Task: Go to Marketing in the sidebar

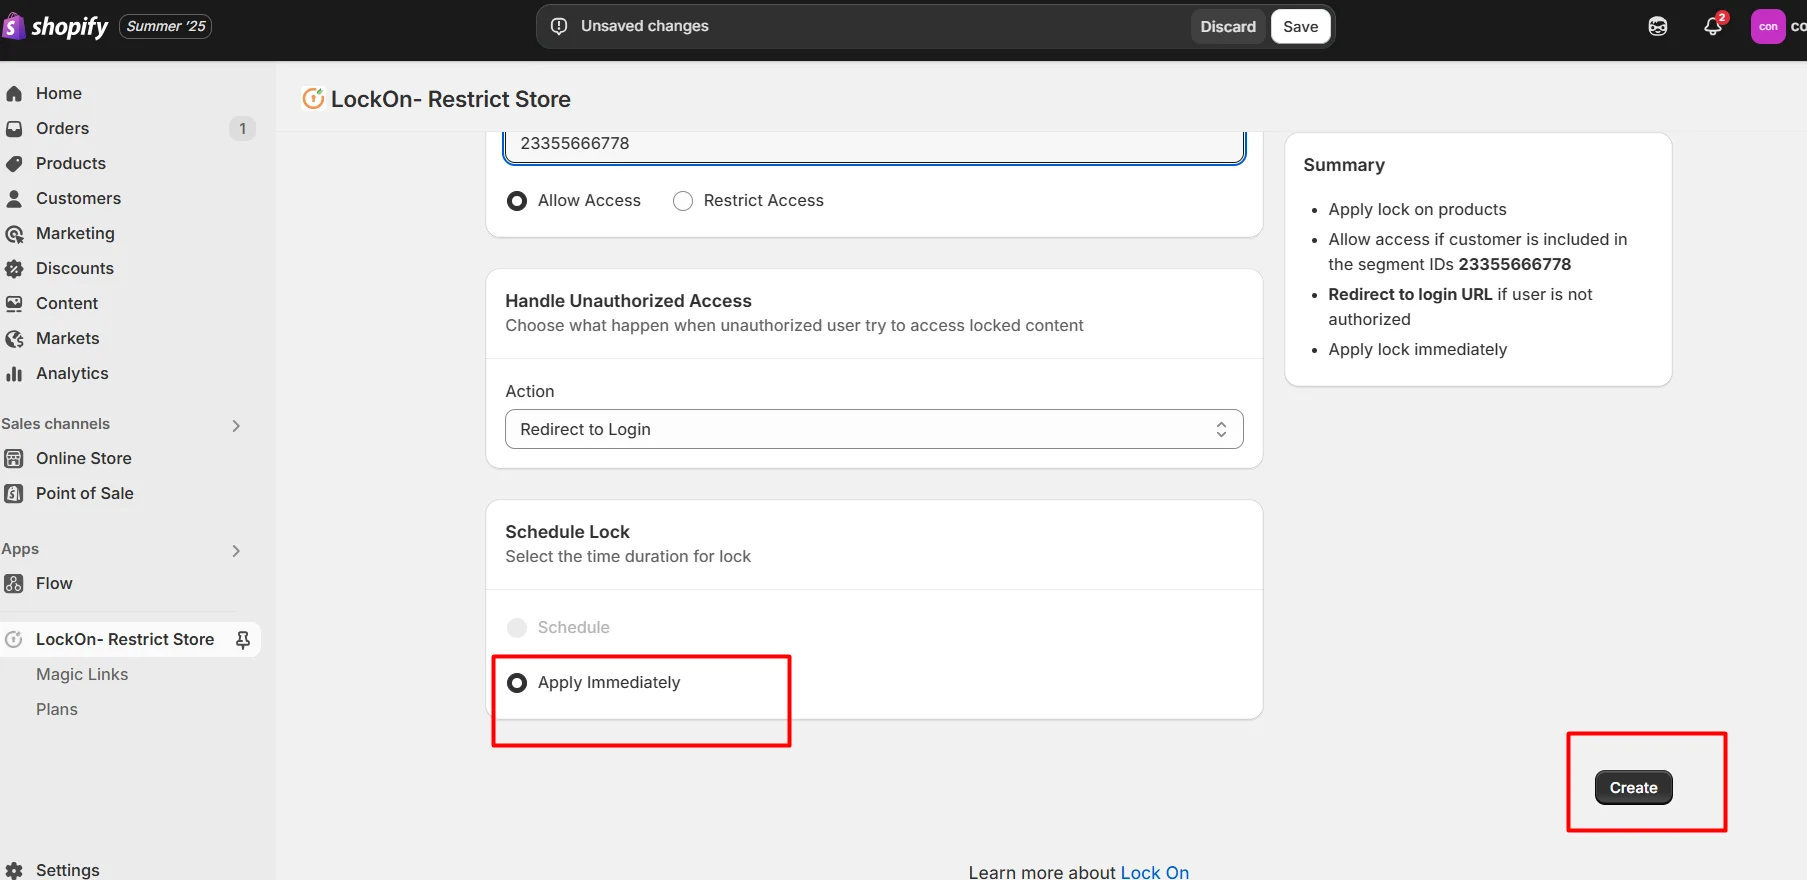Action: point(75,233)
